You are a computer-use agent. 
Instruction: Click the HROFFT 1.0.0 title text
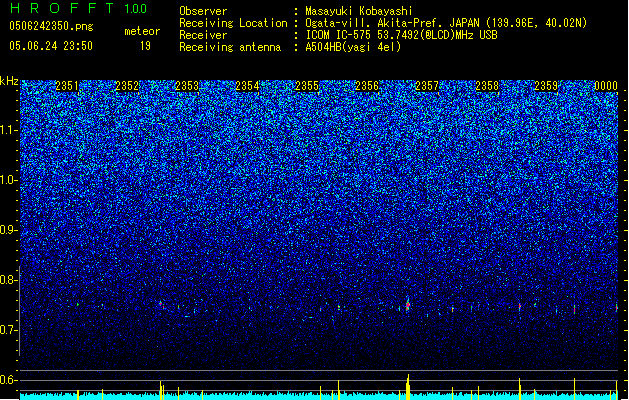click(x=78, y=8)
